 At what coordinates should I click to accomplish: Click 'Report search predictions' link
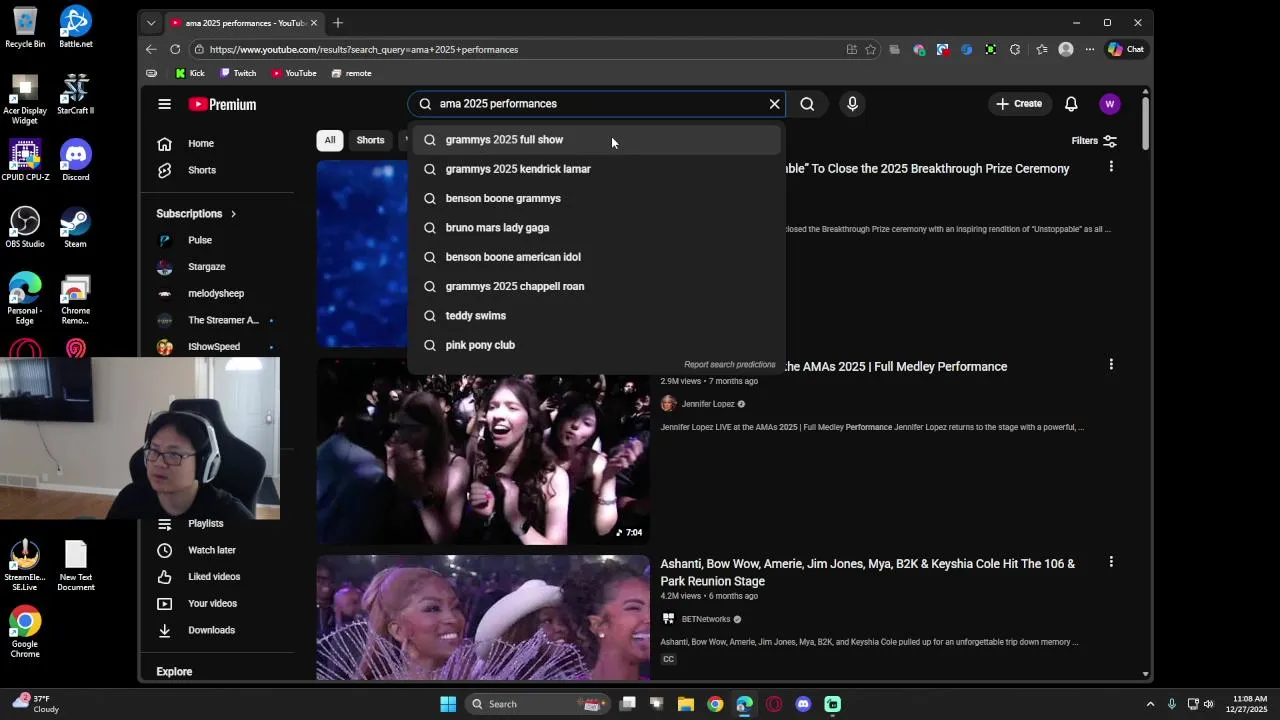729,365
